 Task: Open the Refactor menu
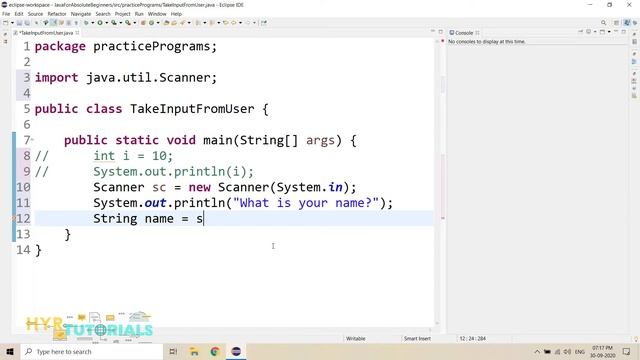coord(57,14)
